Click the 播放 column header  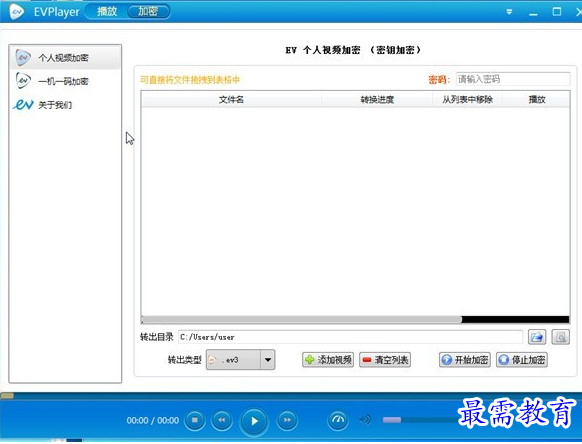point(536,99)
